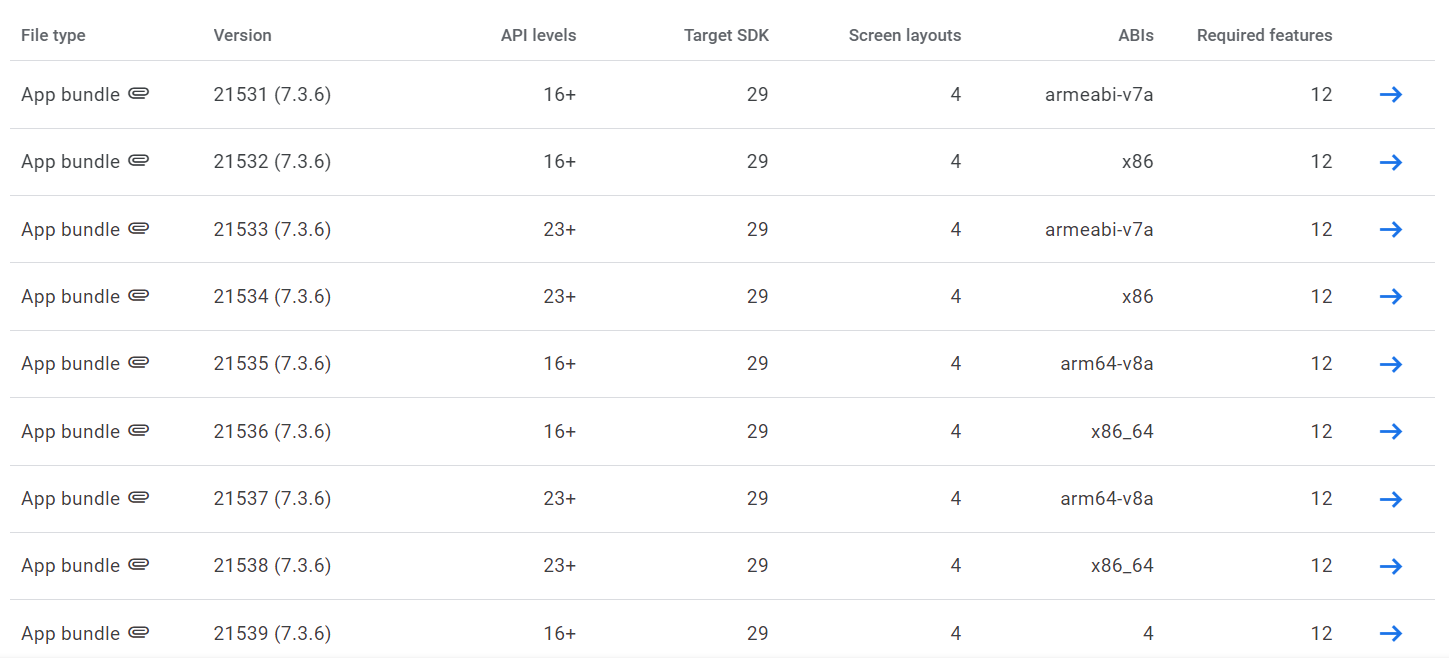Click the Required features column header
Image resolution: width=1449 pixels, height=658 pixels.
tap(1264, 35)
